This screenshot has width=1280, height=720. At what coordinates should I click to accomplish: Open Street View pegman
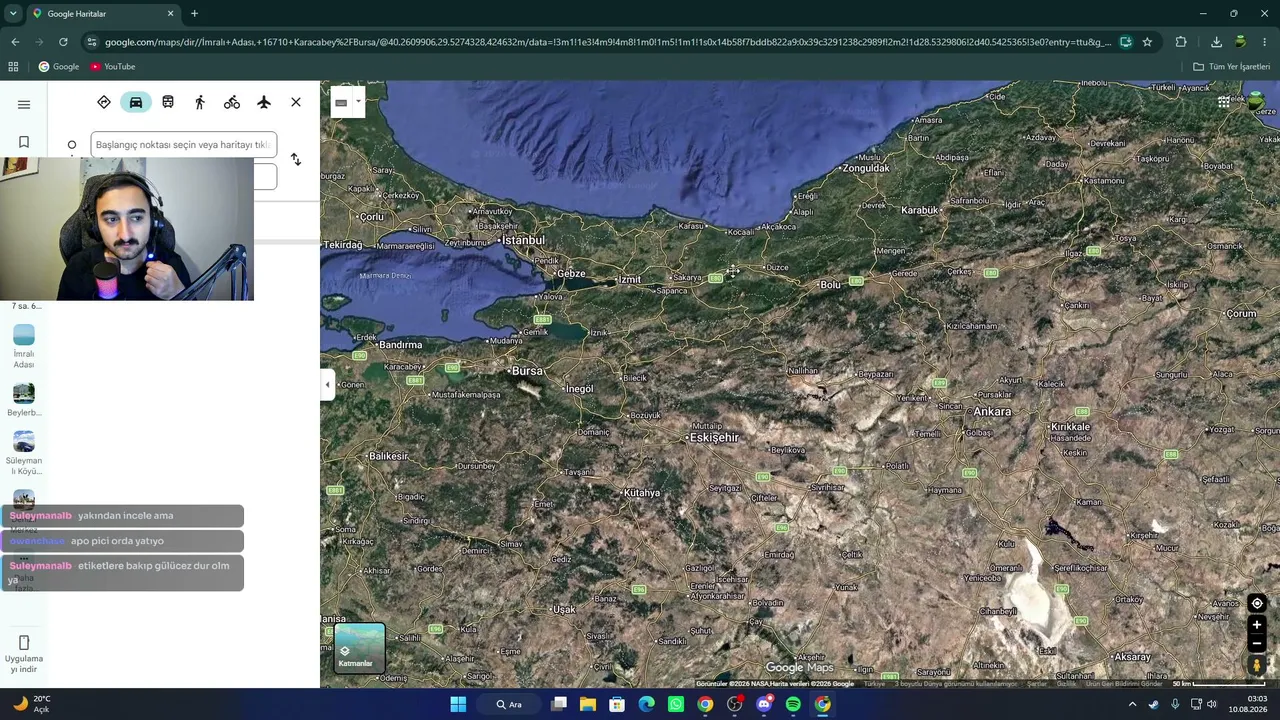1257,664
